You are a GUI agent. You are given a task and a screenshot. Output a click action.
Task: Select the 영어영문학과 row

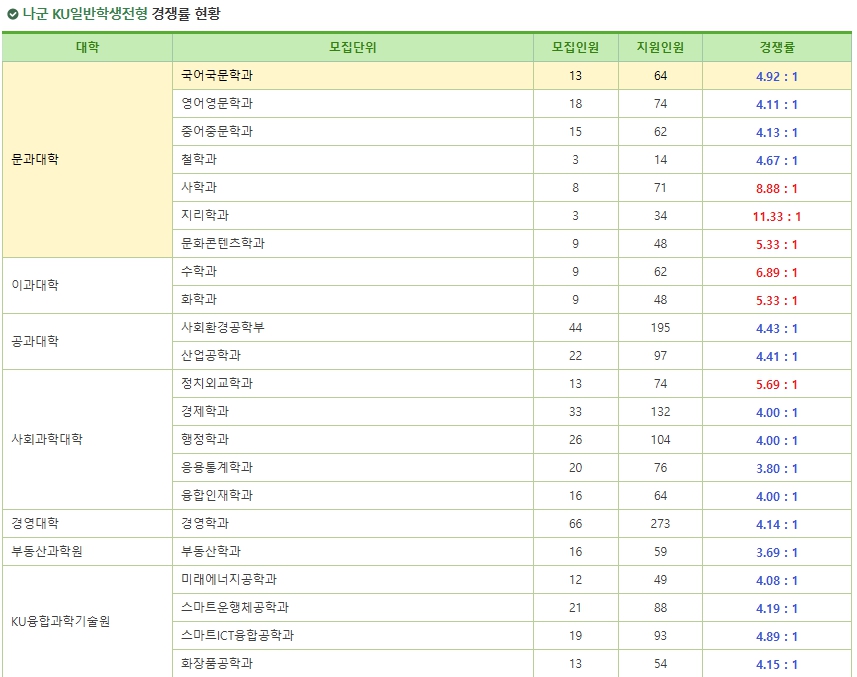512,104
